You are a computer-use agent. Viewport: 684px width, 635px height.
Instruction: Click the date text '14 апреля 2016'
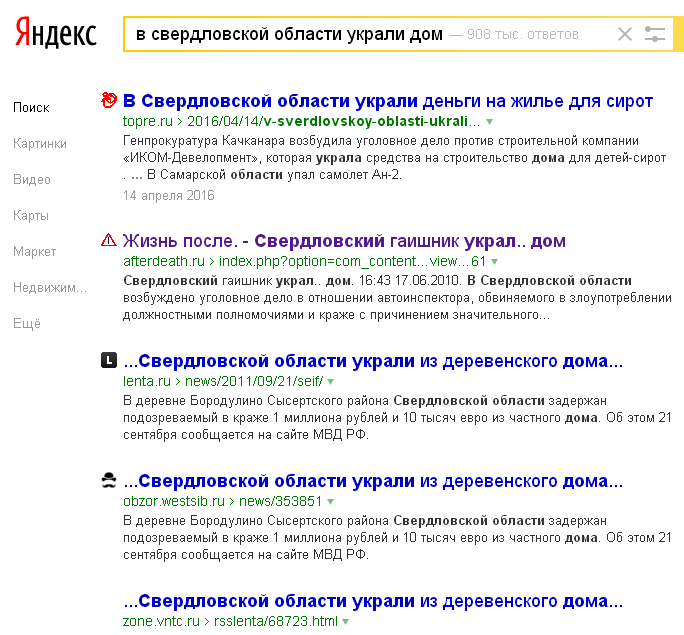169,195
